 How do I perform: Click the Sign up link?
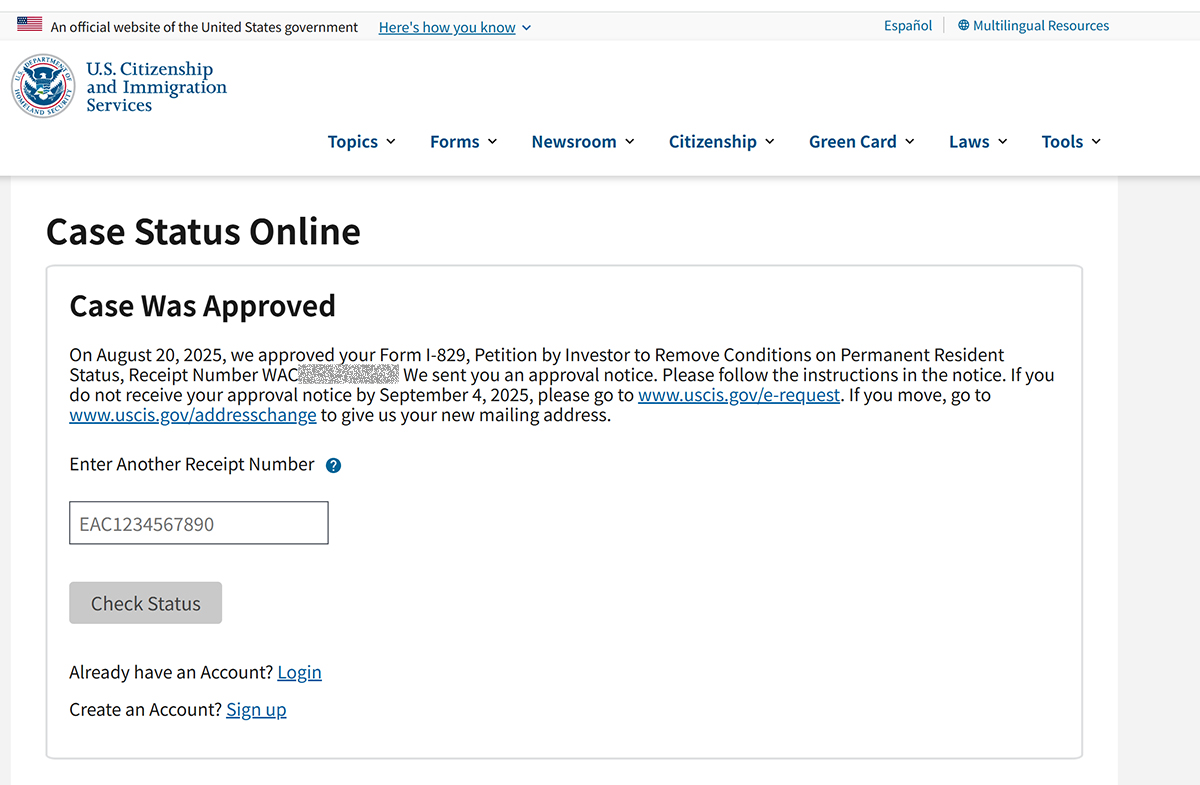tap(256, 710)
